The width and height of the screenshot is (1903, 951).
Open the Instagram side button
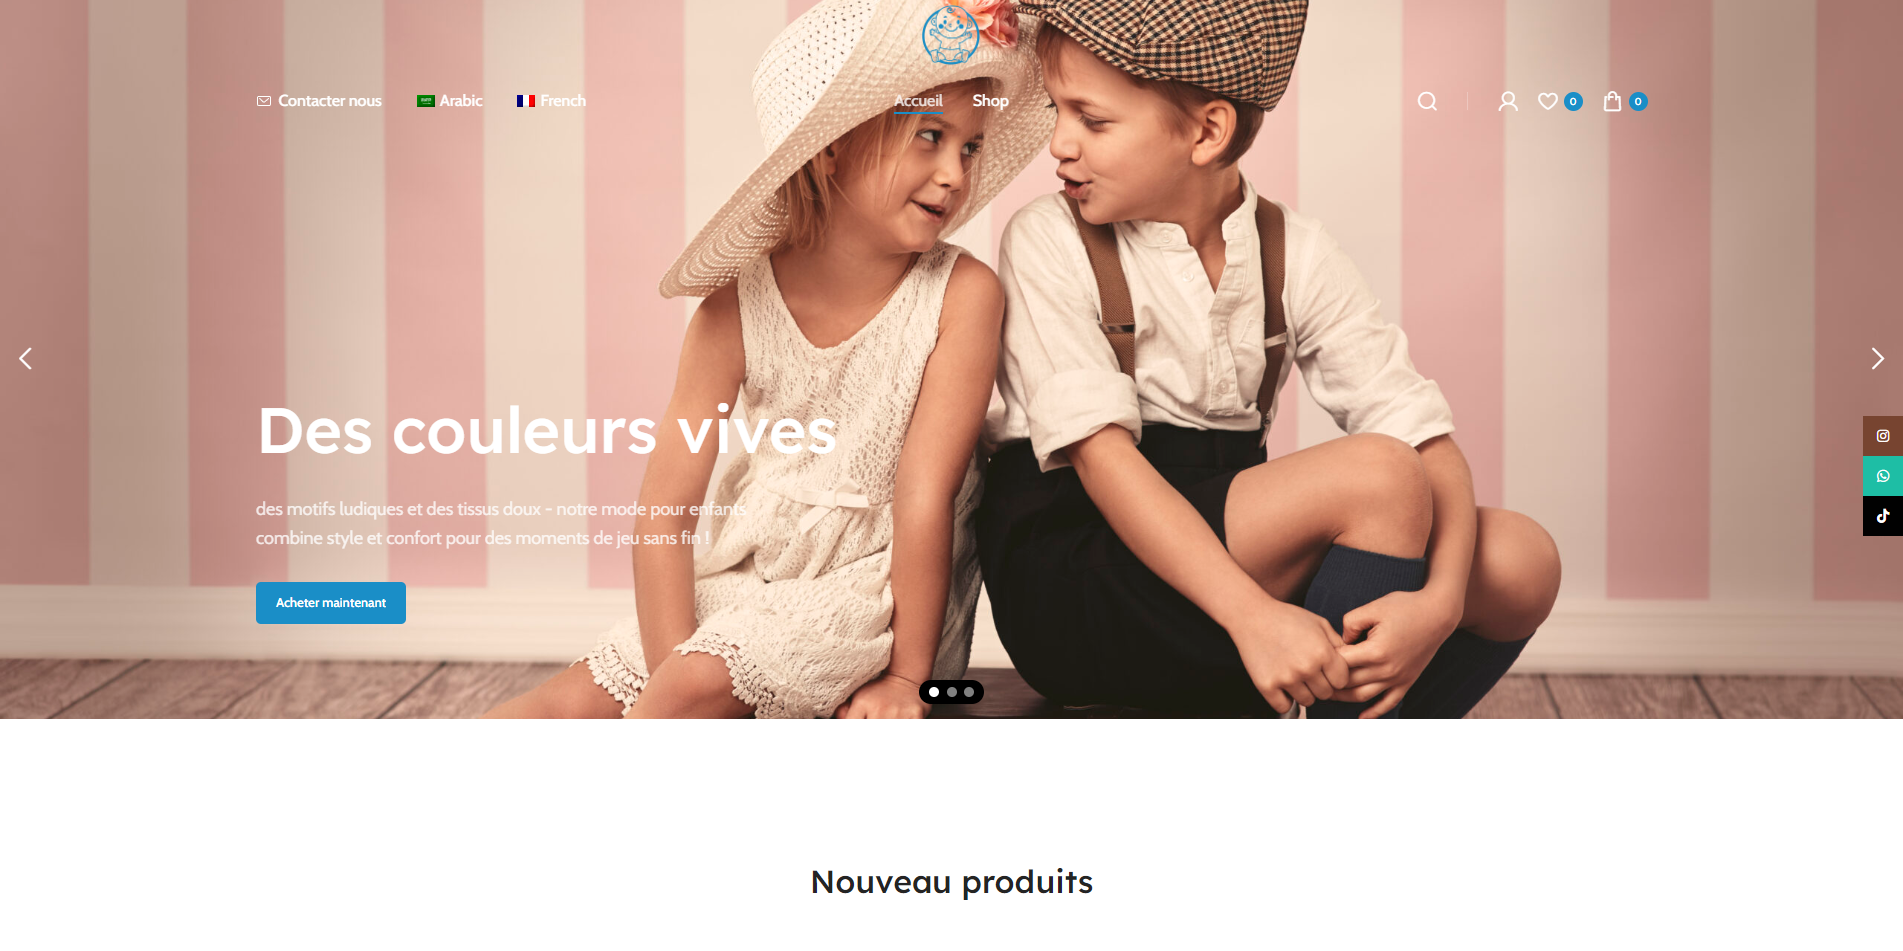coord(1883,436)
